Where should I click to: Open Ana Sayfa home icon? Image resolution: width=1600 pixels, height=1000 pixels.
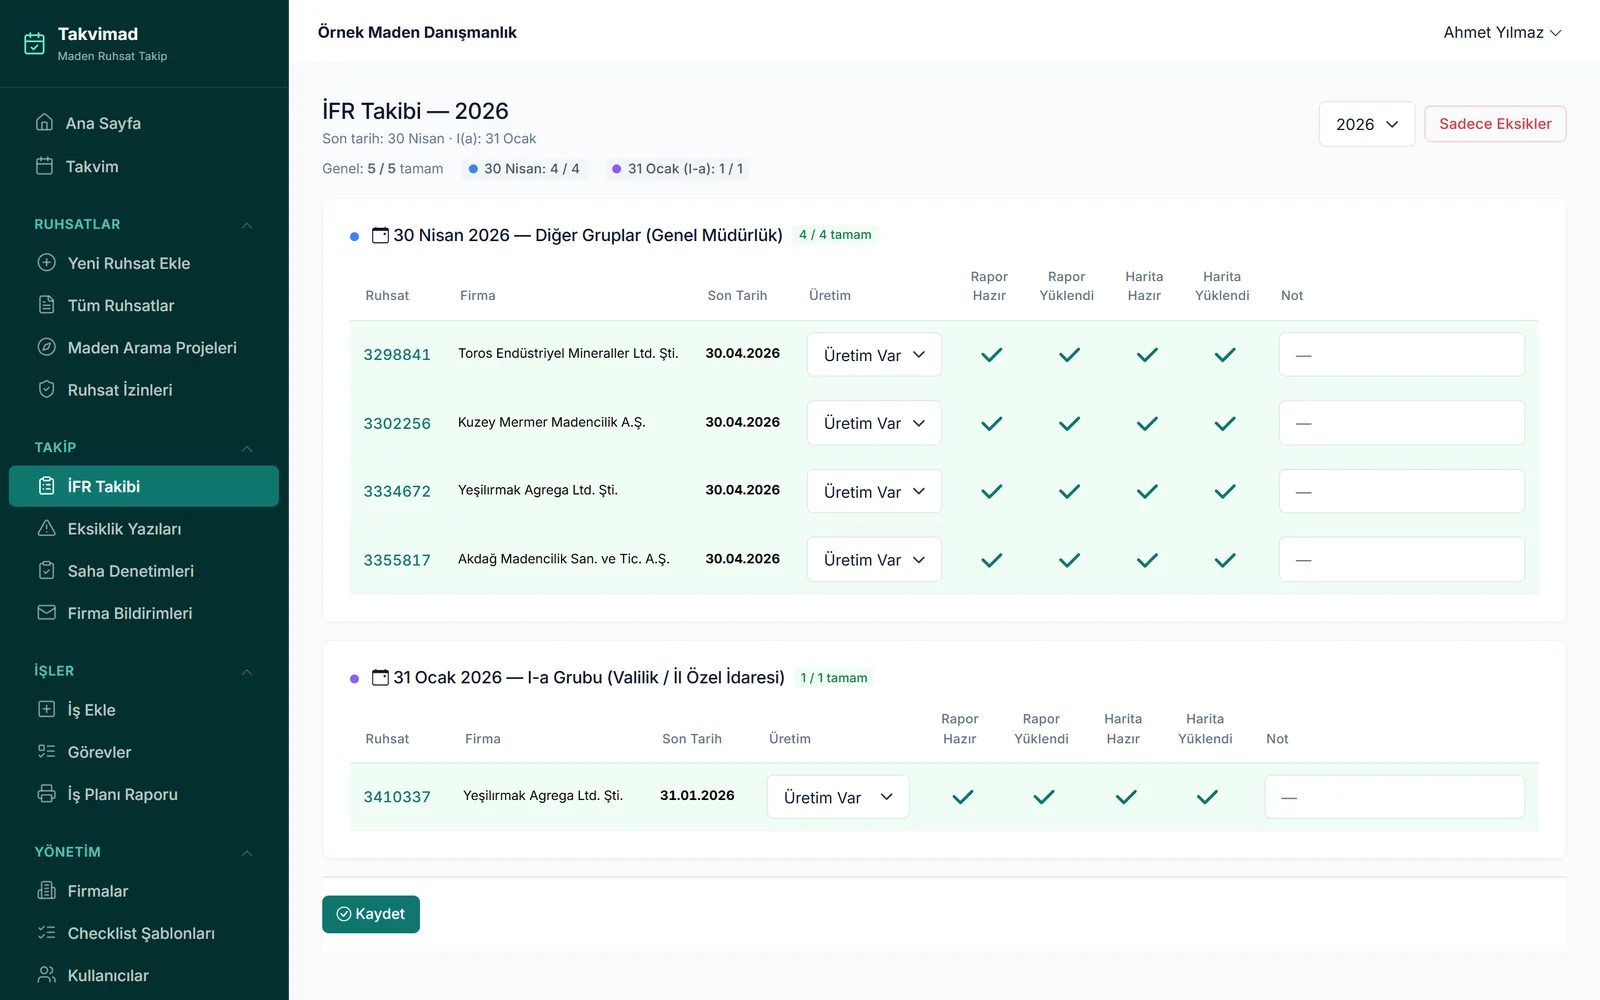click(x=44, y=122)
